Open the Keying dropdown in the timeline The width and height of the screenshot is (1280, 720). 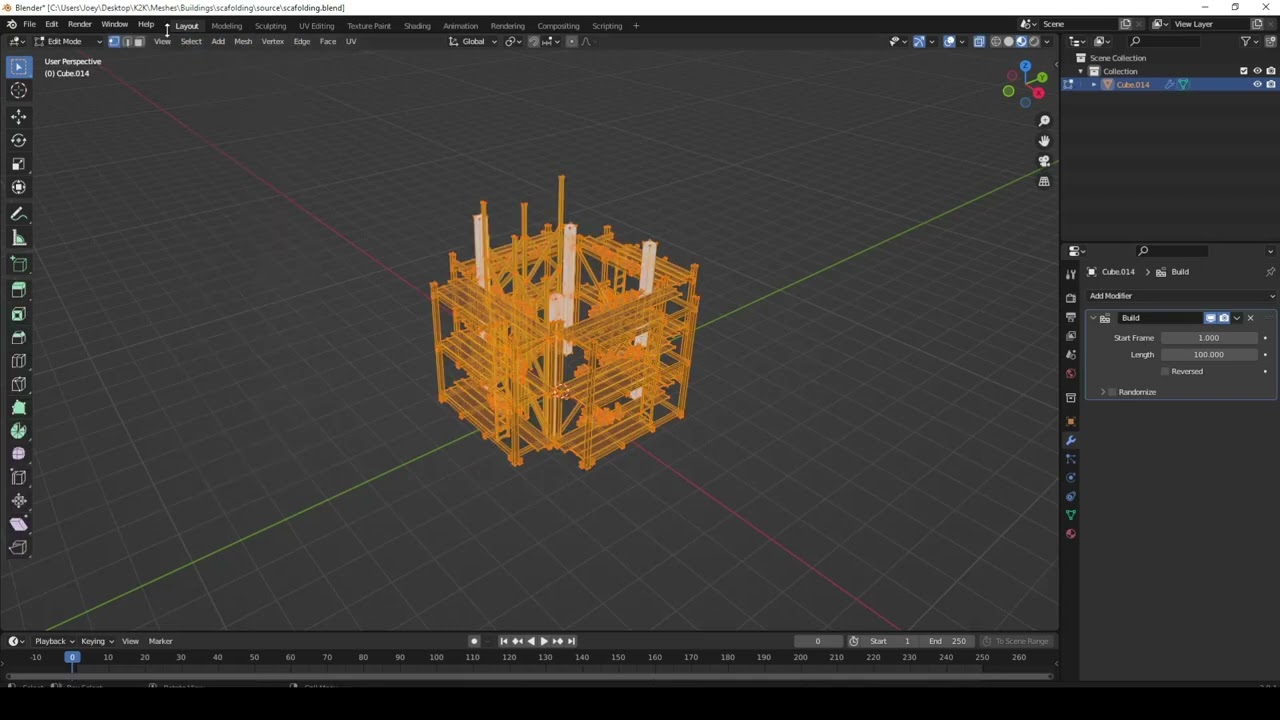coord(97,641)
